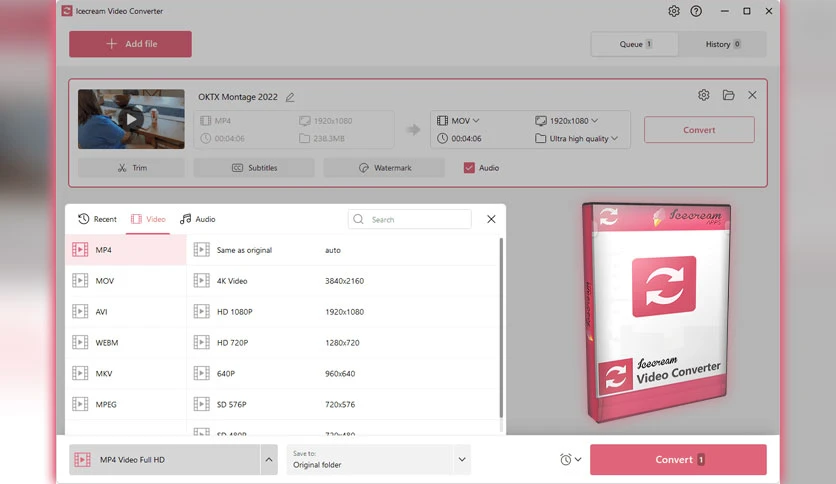Select MP4 format in list
Image resolution: width=836 pixels, height=484 pixels.
[126, 250]
